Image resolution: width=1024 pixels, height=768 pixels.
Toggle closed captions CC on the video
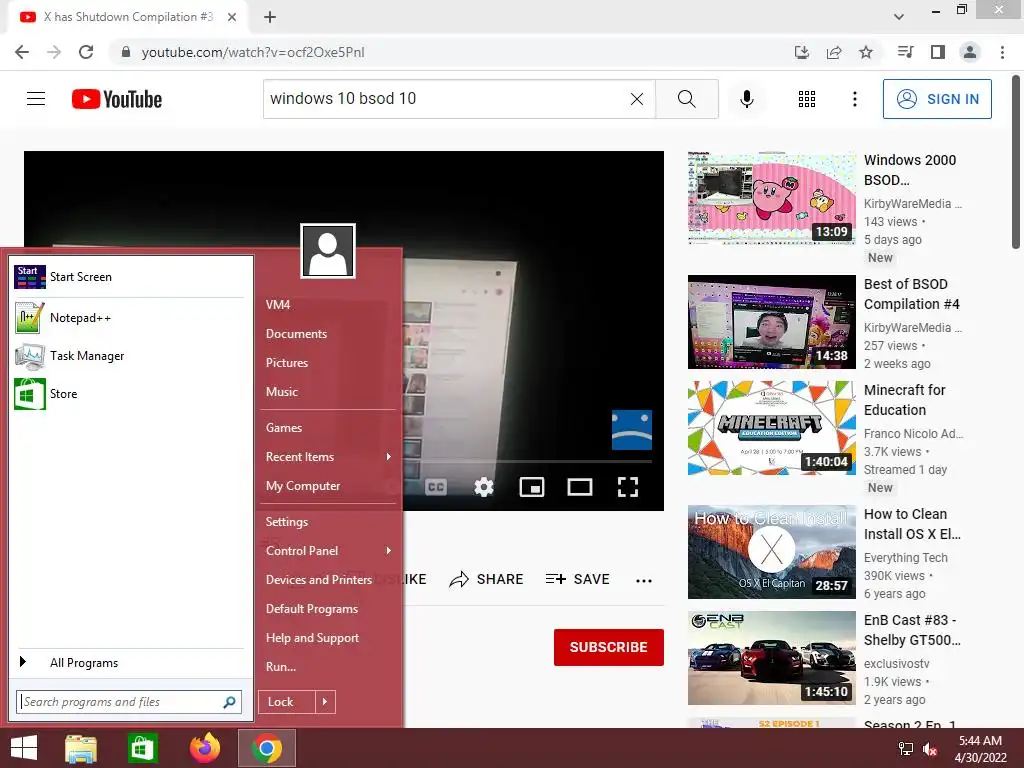[x=436, y=487]
